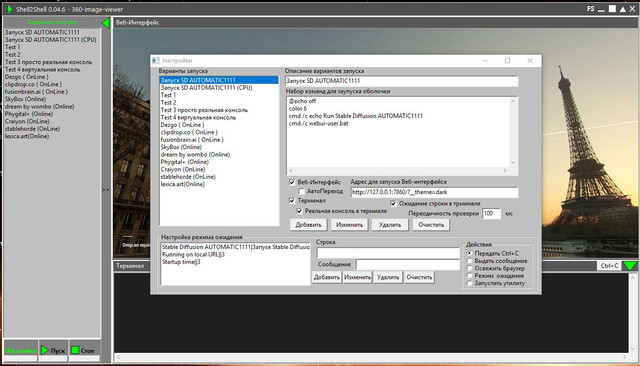Select the Запустить утилиту radio option
This screenshot has width=640, height=366.
pos(469,283)
